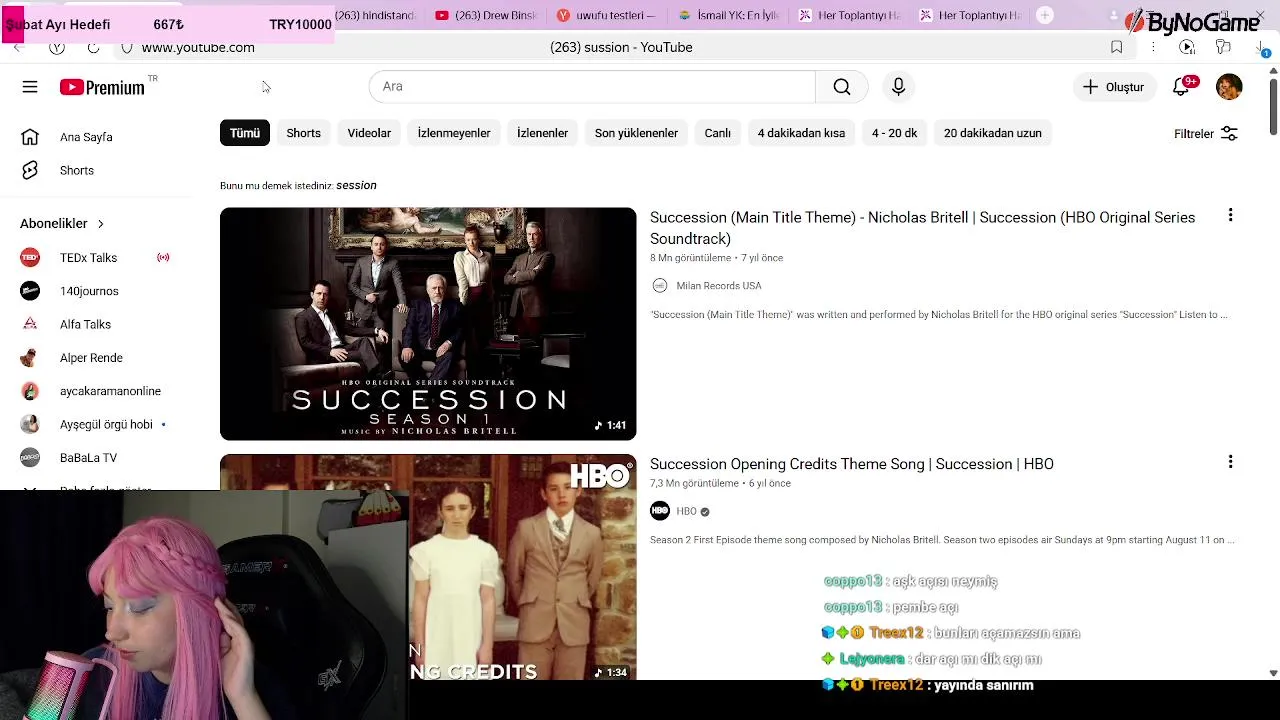
Task: Open the YouTube hamburger guide menu
Action: [x=30, y=87]
